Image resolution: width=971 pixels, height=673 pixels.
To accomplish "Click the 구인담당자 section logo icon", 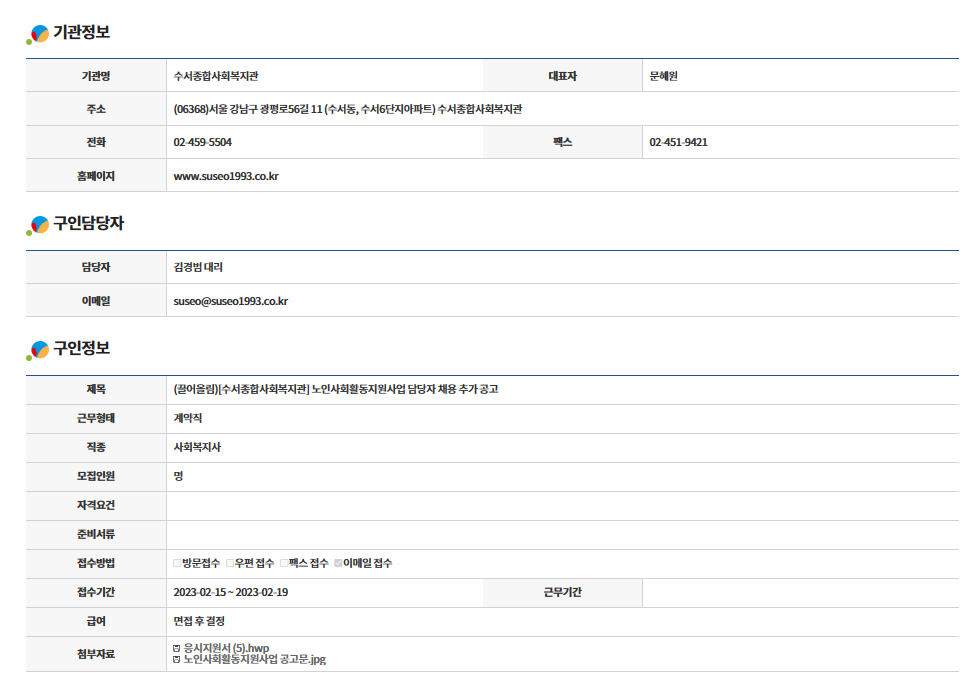I will [x=38, y=225].
